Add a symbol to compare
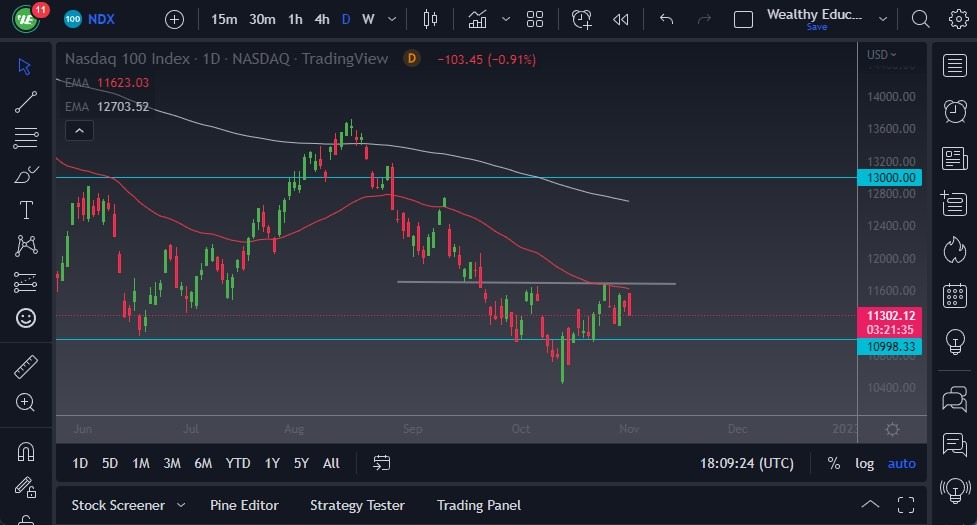This screenshot has height=525, width=977. pos(174,19)
